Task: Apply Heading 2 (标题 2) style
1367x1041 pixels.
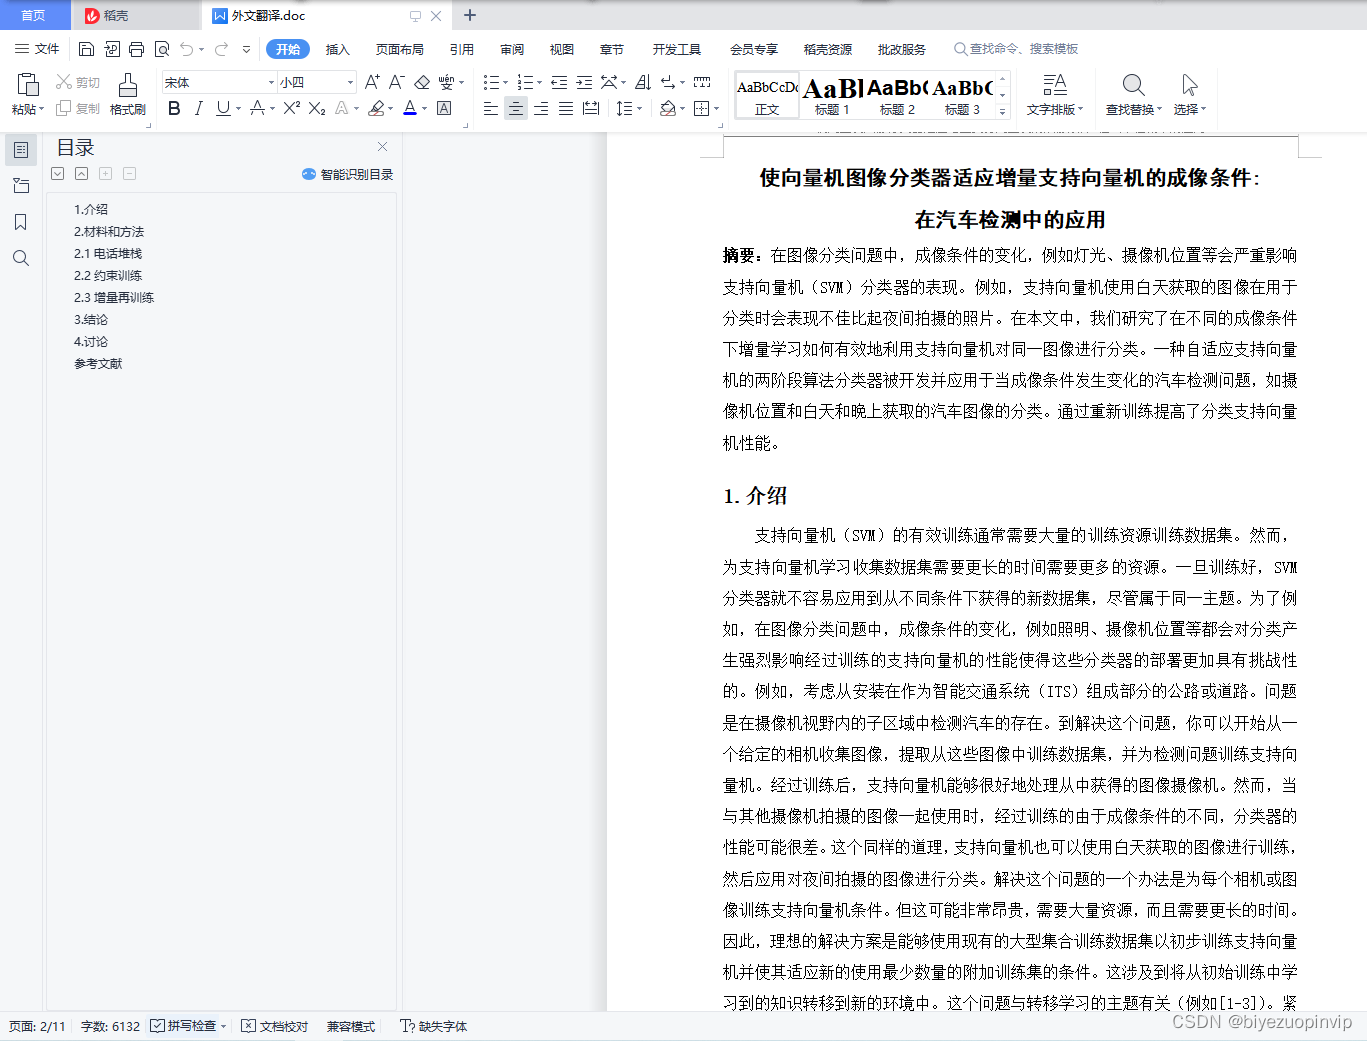Action: coord(897,96)
